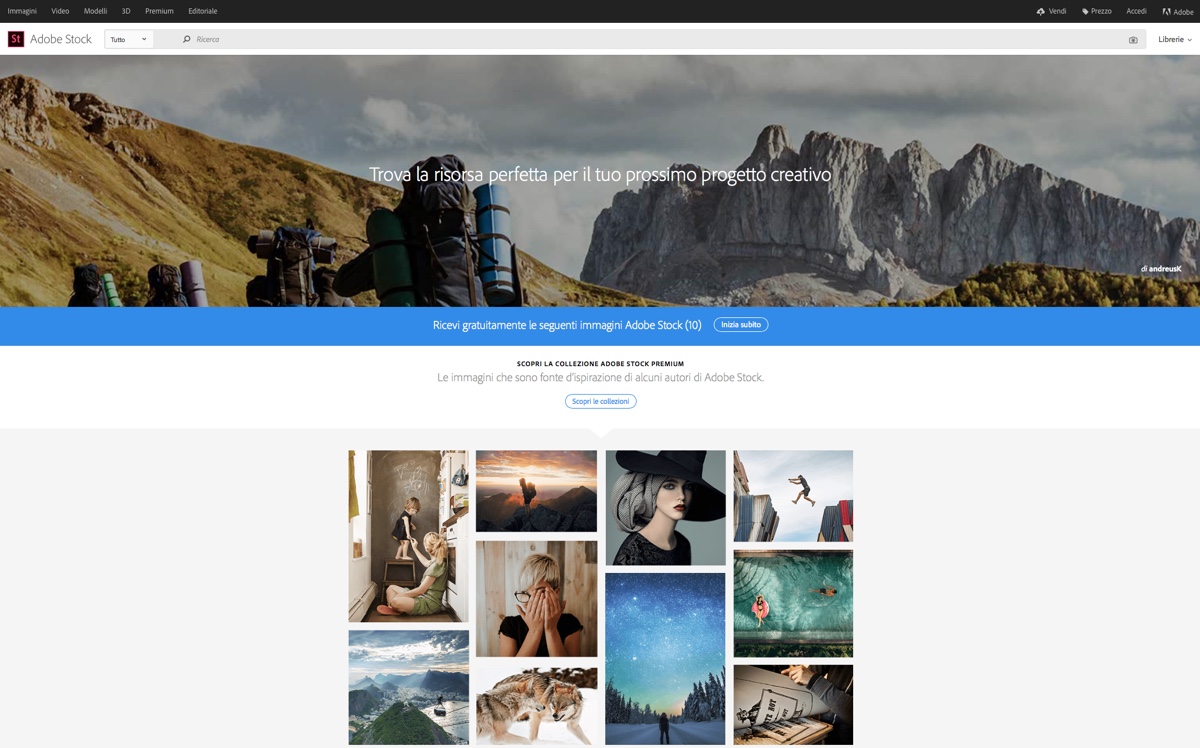Viewport: 1200px width, 748px height.
Task: Click the Scopri le collezioni button
Action: coord(600,400)
